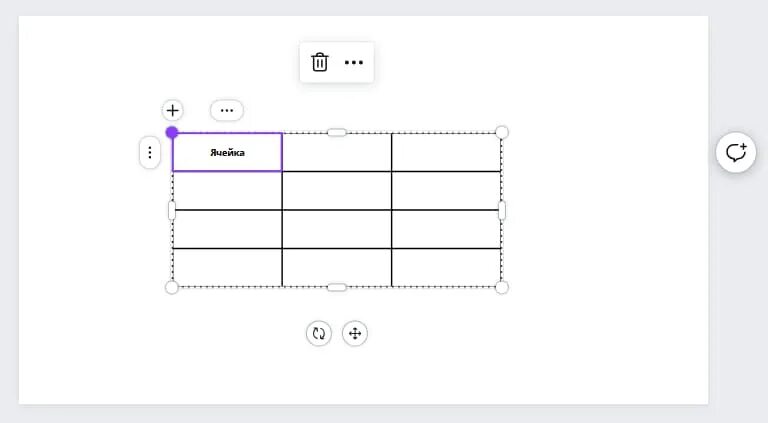Select the bottom-left table cell
The width and height of the screenshot is (768, 423).
(x=227, y=267)
